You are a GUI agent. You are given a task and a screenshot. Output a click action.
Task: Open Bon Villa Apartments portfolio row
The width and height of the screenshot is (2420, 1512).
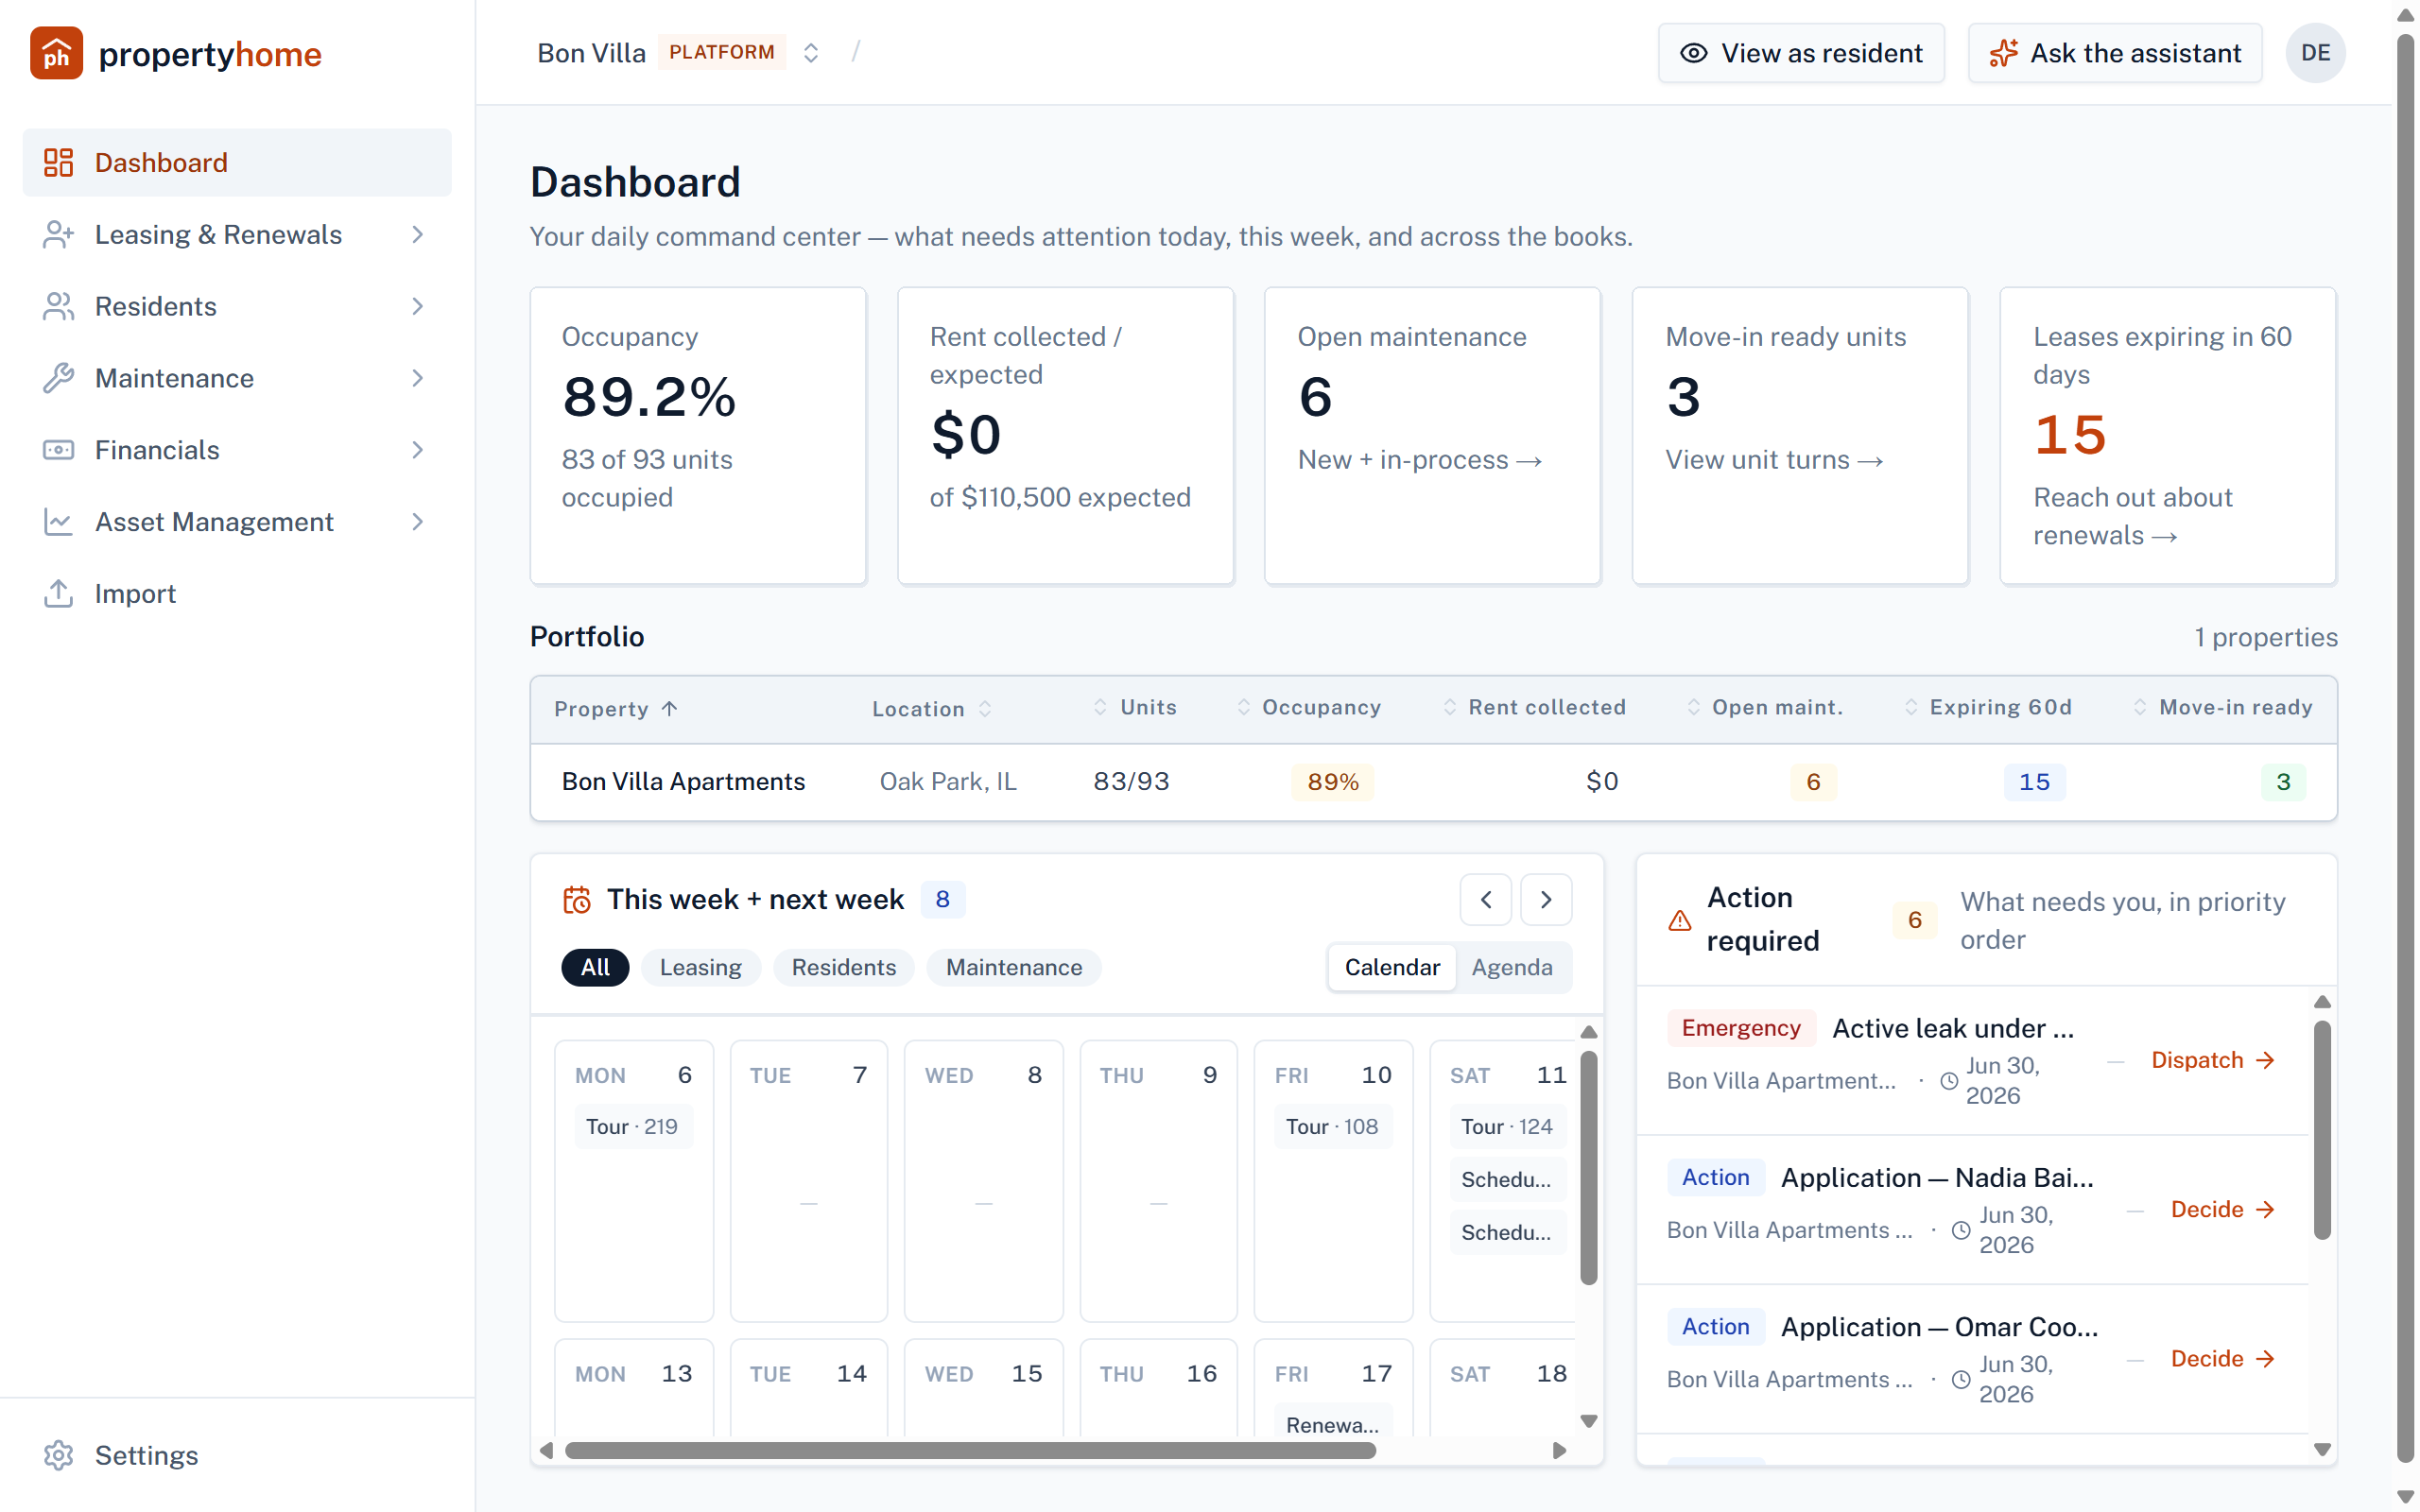coord(1433,782)
